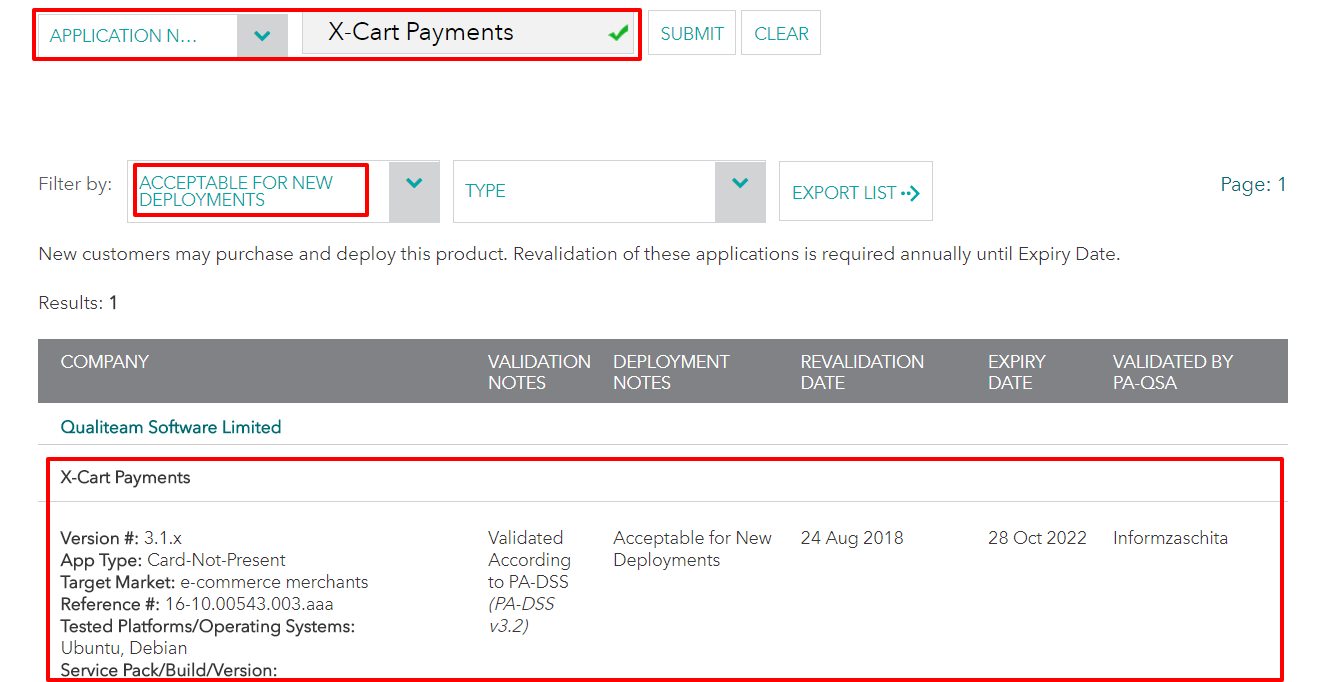Select the X-Cart Payments application title

(125, 478)
